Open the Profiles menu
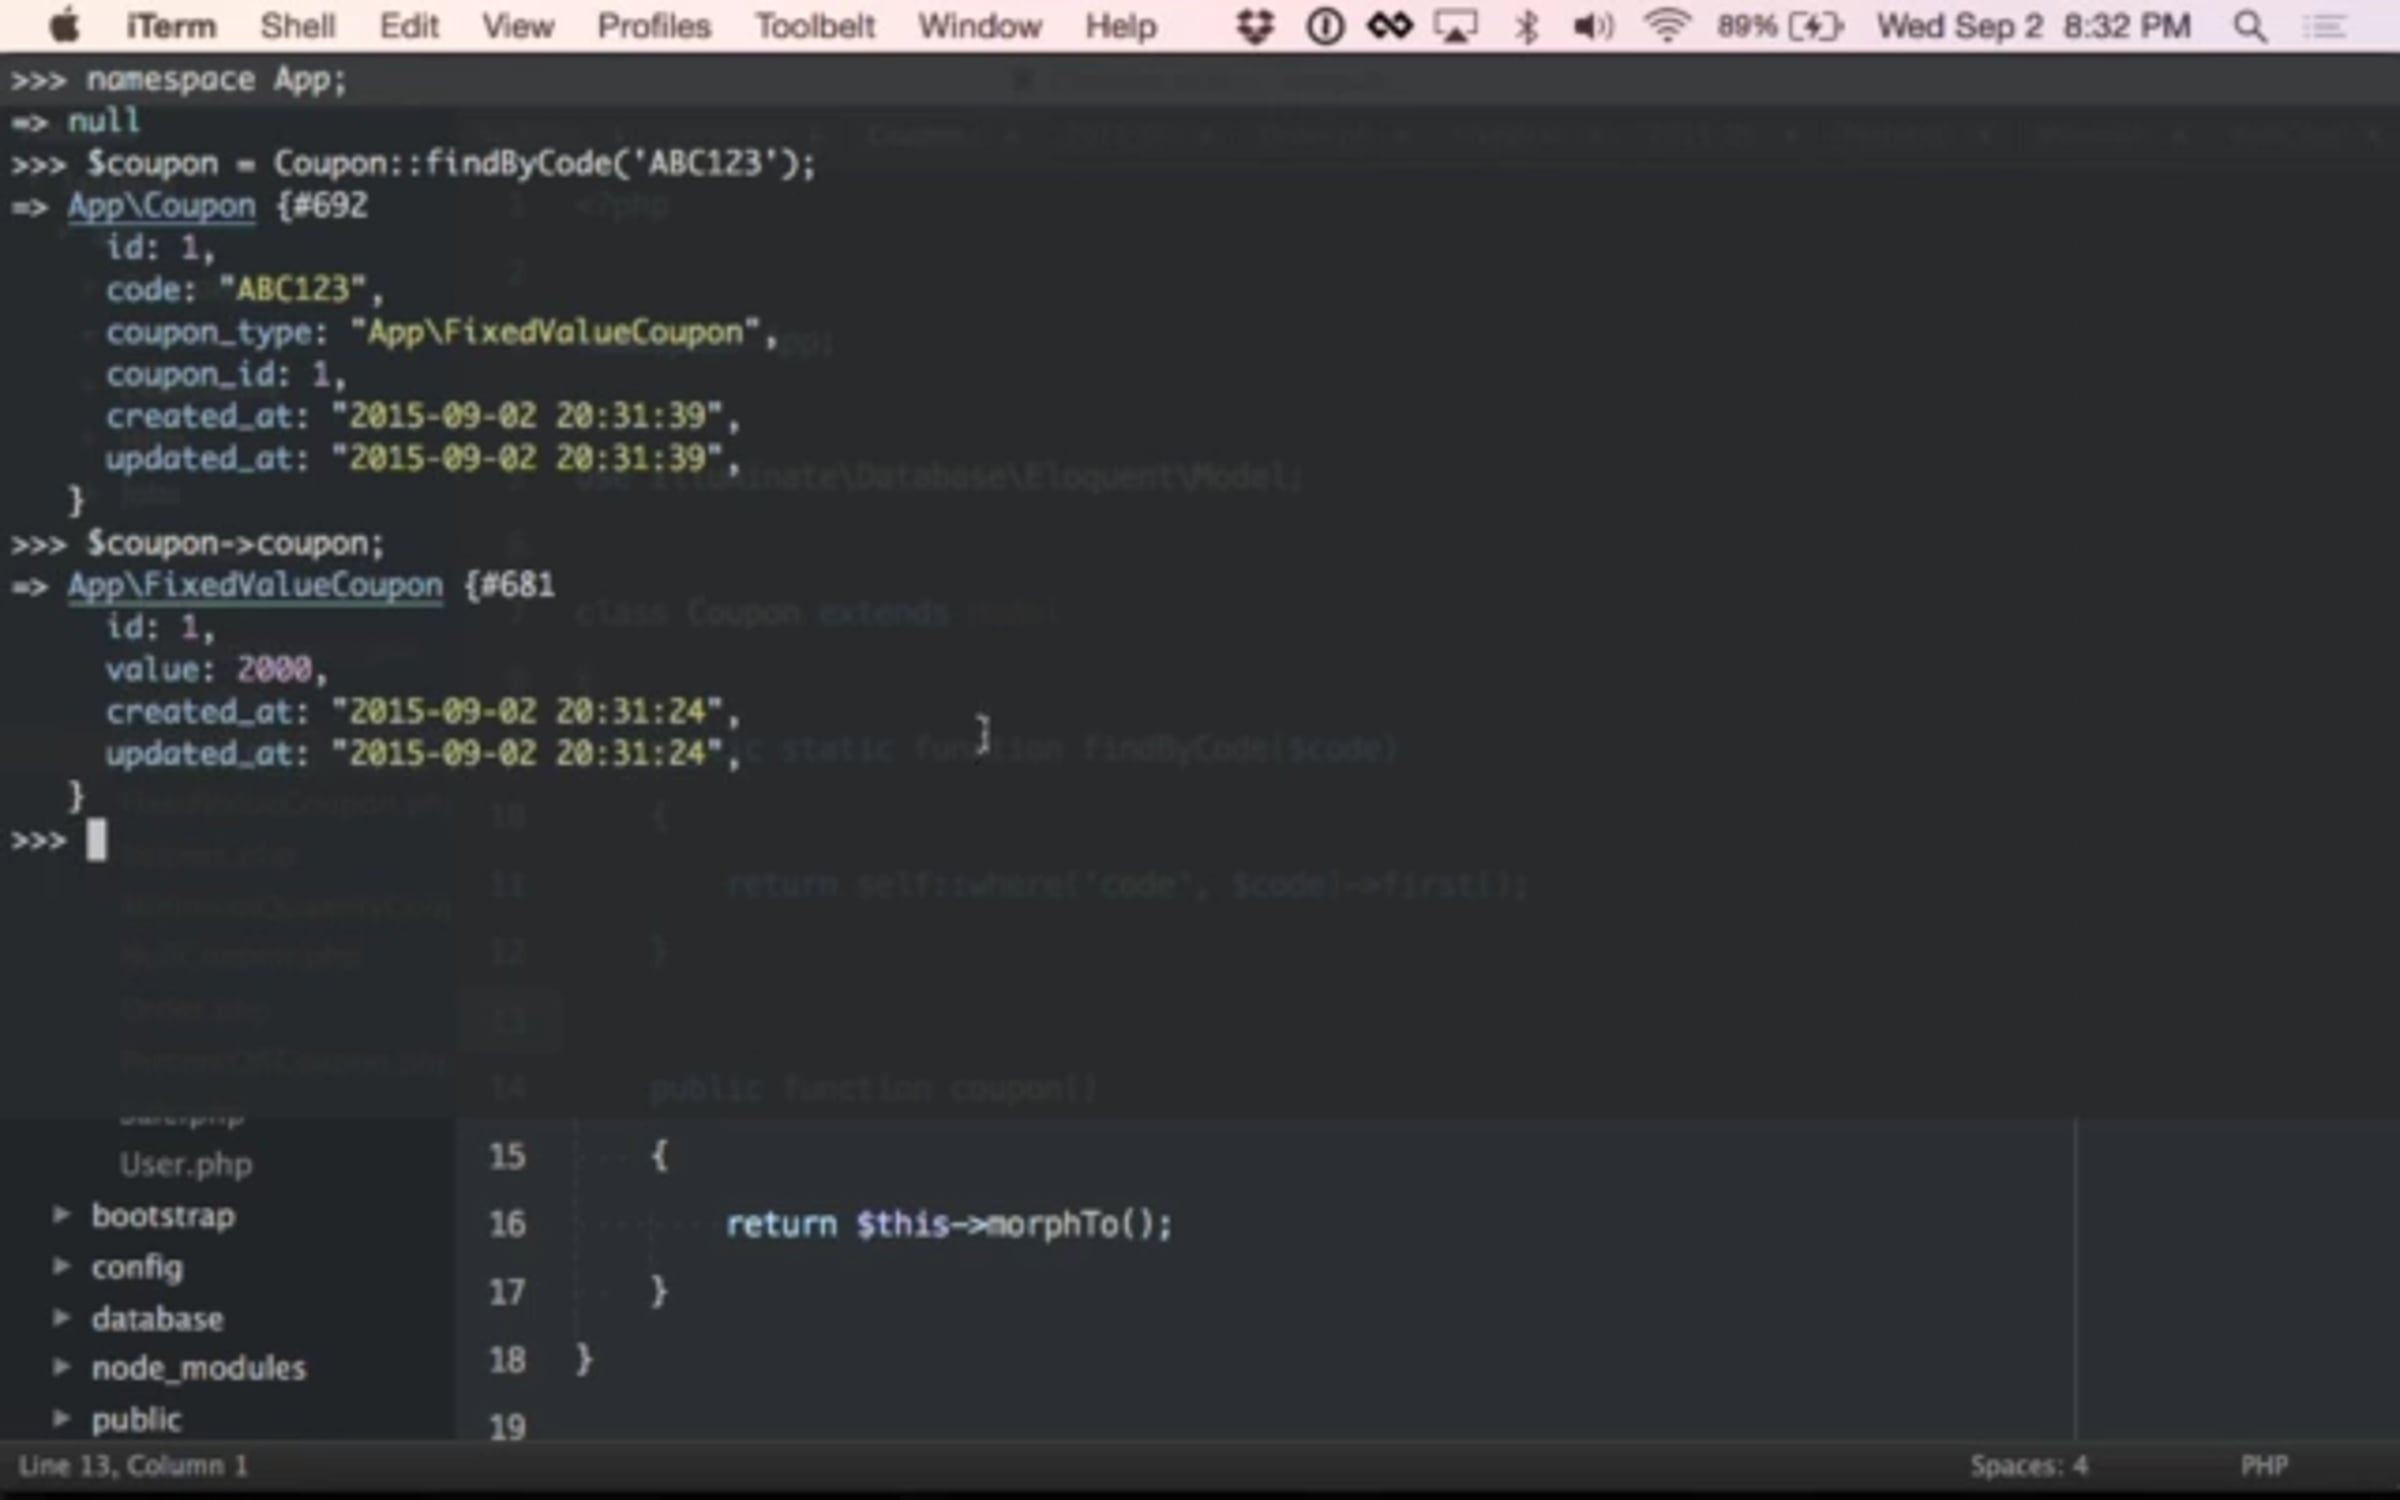This screenshot has width=2400, height=1500. [x=653, y=26]
